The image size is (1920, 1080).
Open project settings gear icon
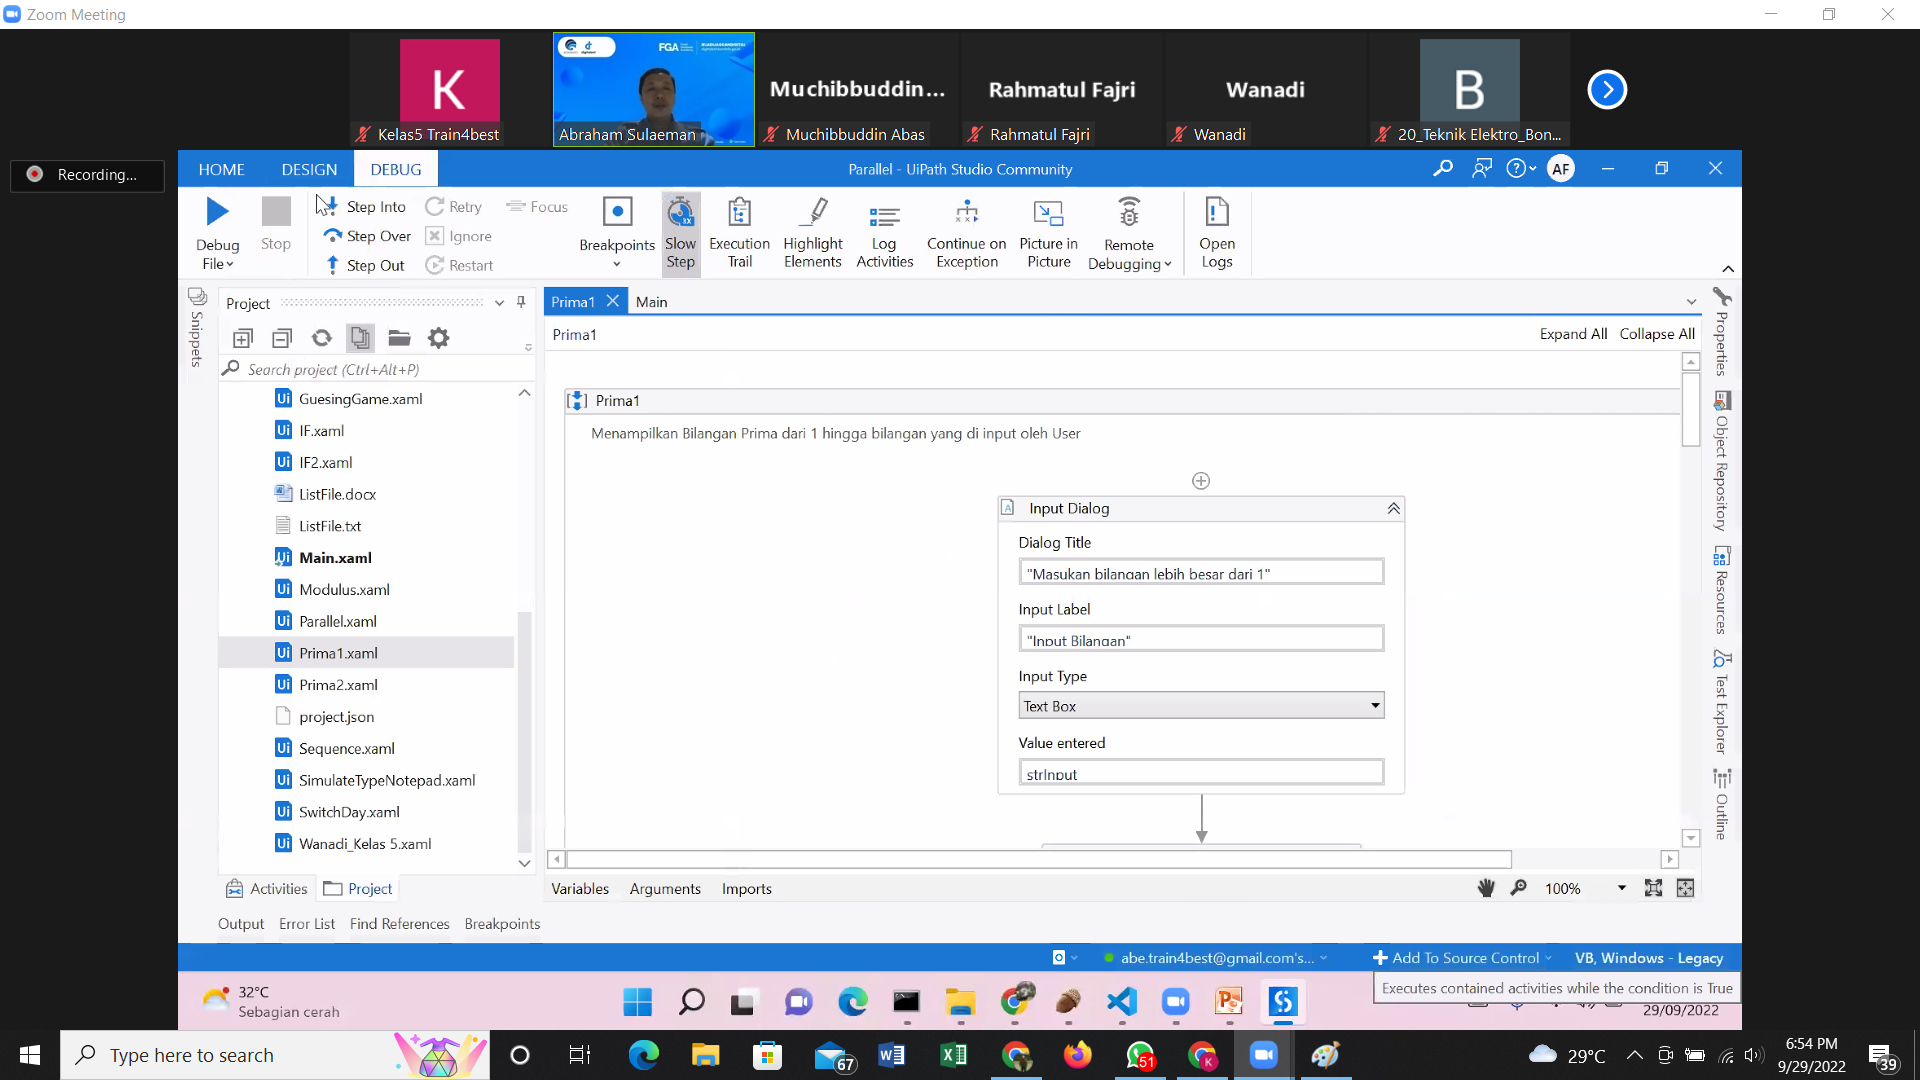pos(438,338)
